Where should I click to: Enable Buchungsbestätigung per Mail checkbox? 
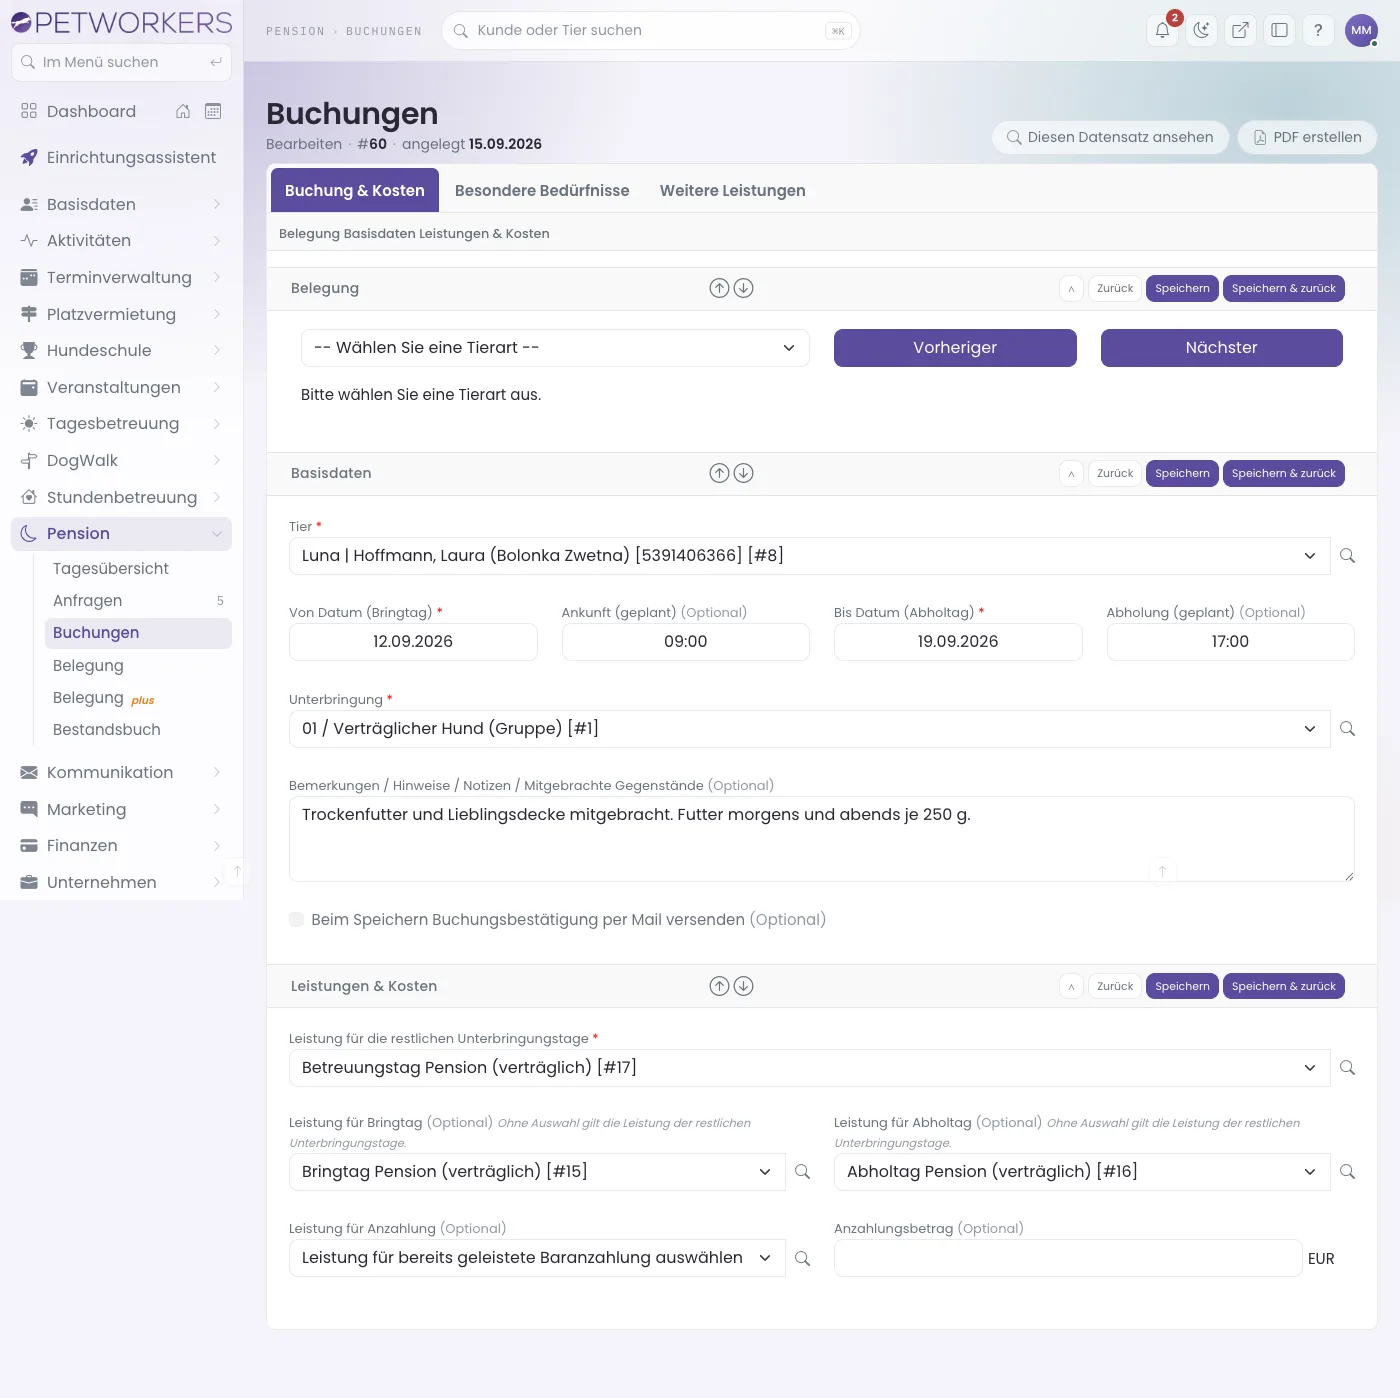[x=296, y=919]
